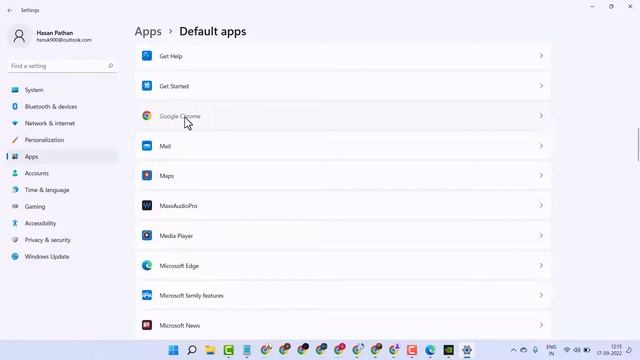Expand Microsoft Edge row chevron

click(541, 265)
